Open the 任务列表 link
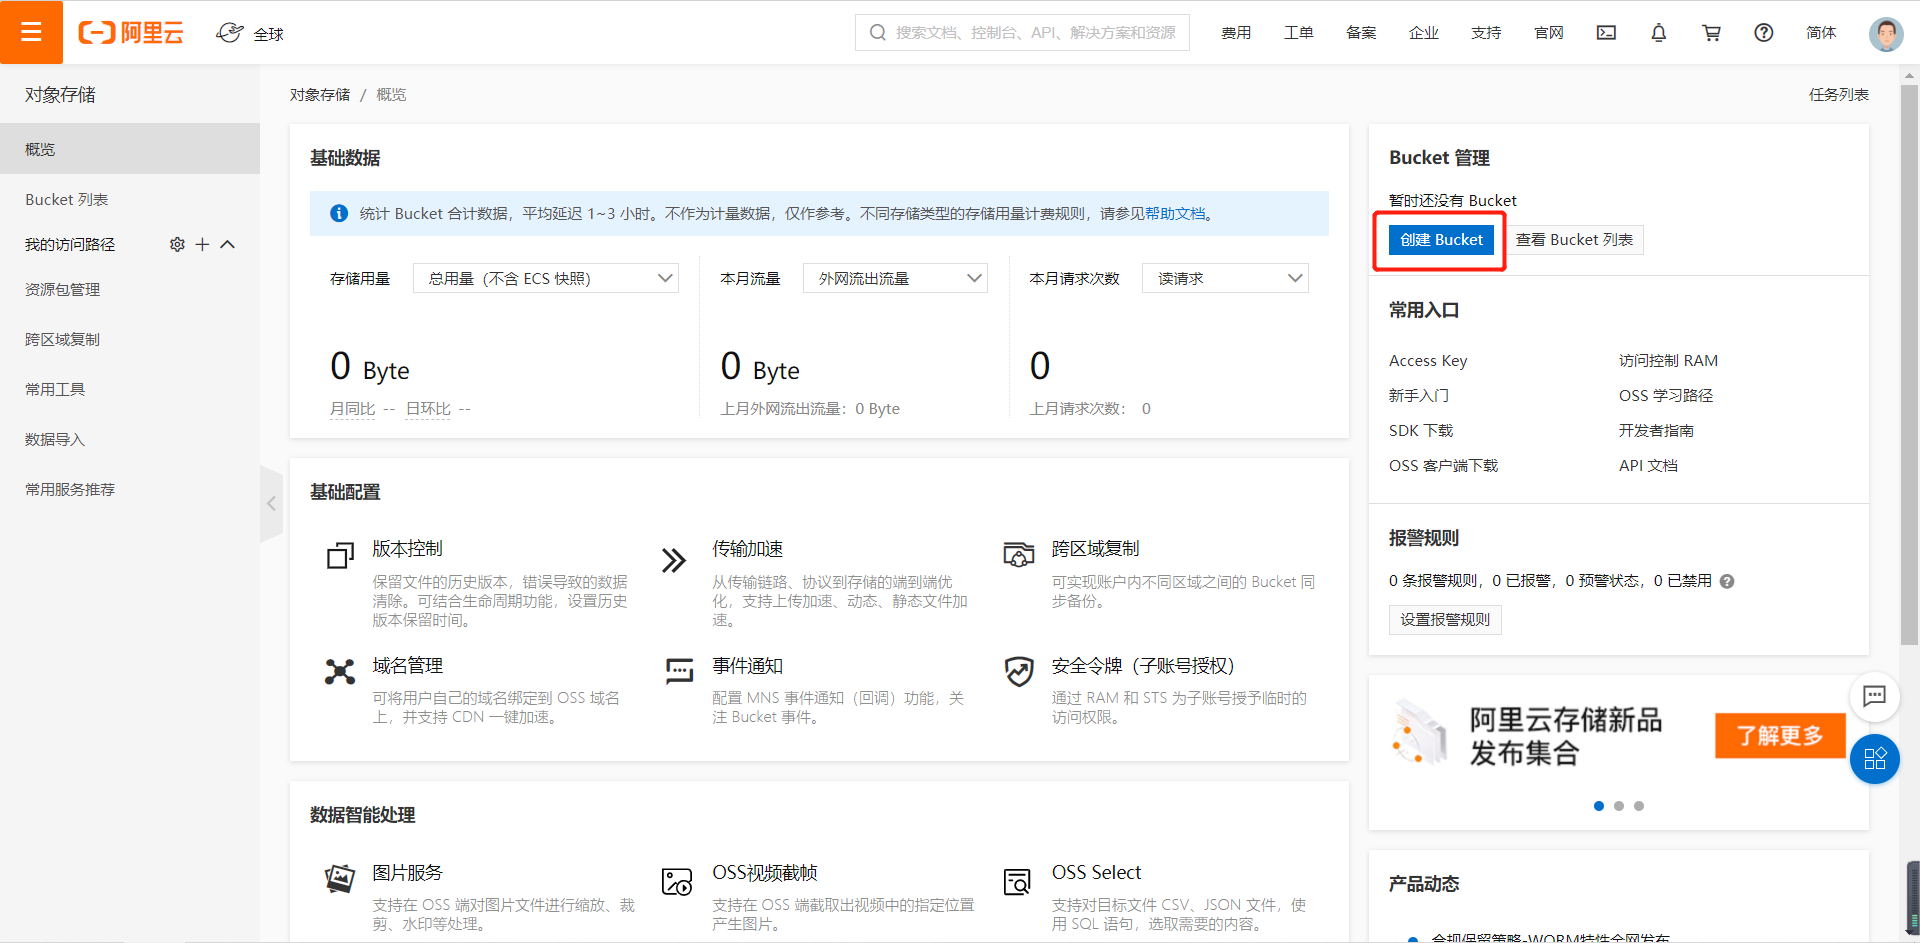Viewport: 1920px width, 943px height. click(1839, 95)
